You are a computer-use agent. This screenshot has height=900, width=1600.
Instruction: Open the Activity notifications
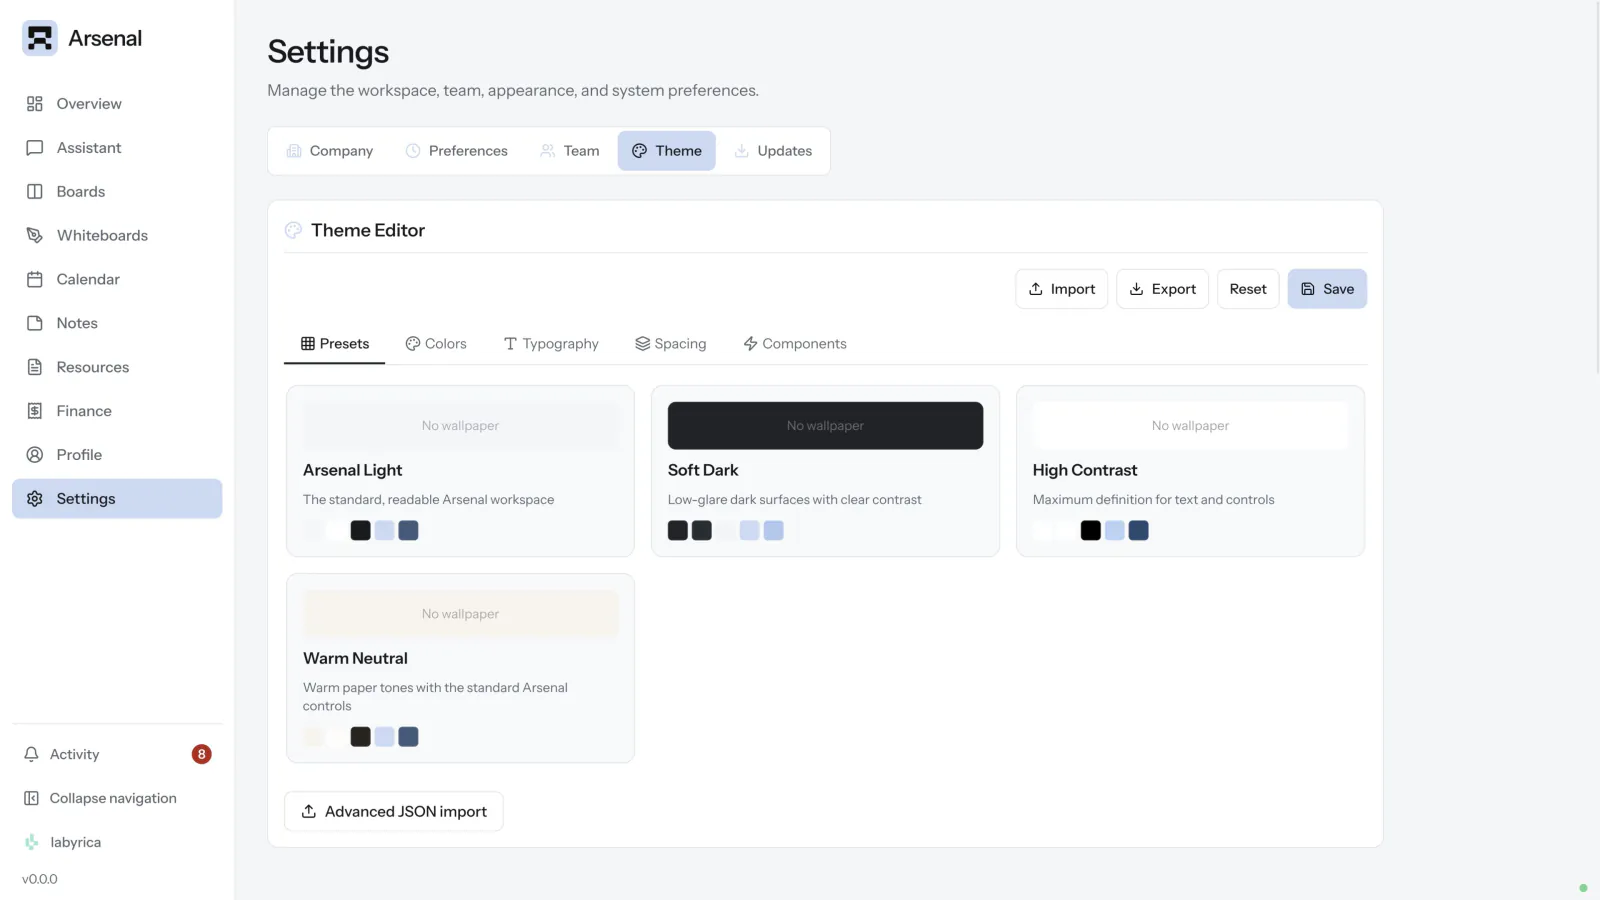click(117, 754)
